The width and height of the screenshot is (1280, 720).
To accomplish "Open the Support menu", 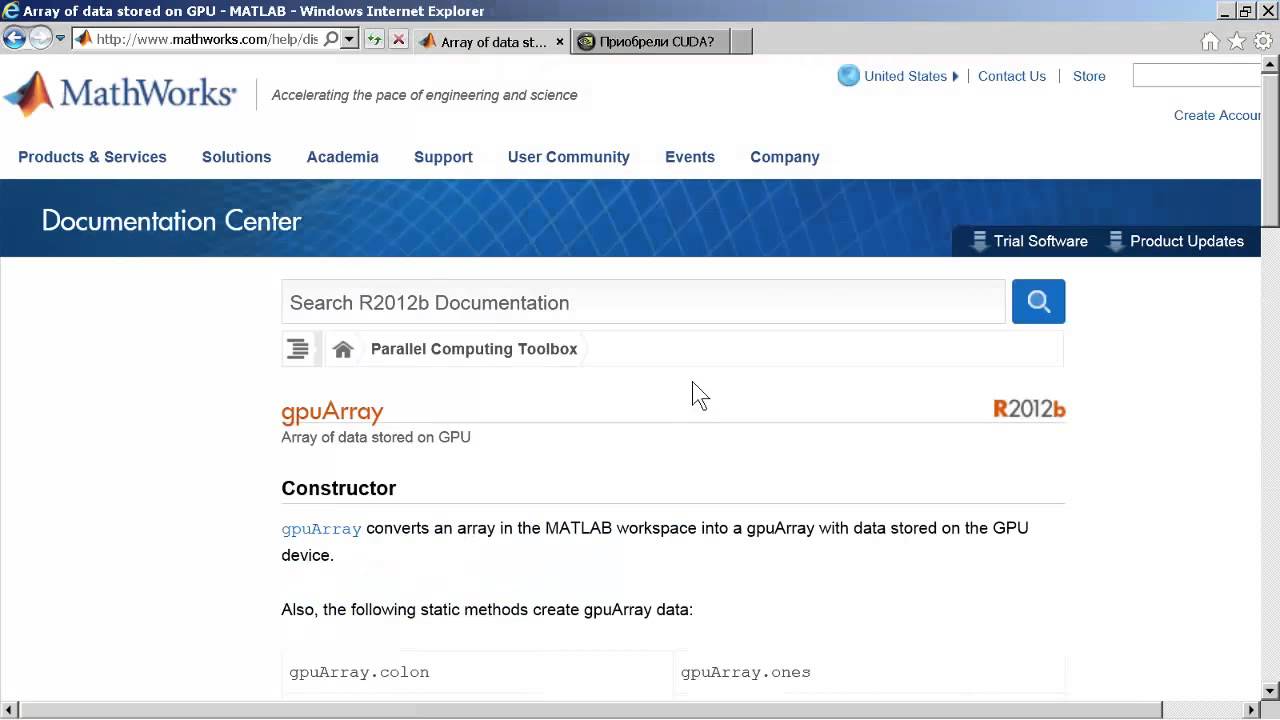I will (443, 157).
